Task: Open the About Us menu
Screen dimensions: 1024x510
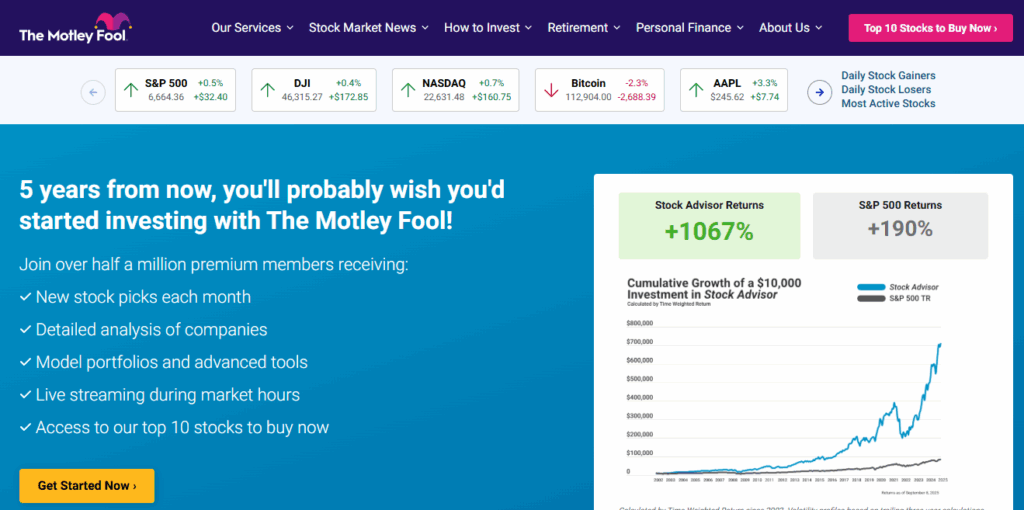Action: click(x=790, y=28)
